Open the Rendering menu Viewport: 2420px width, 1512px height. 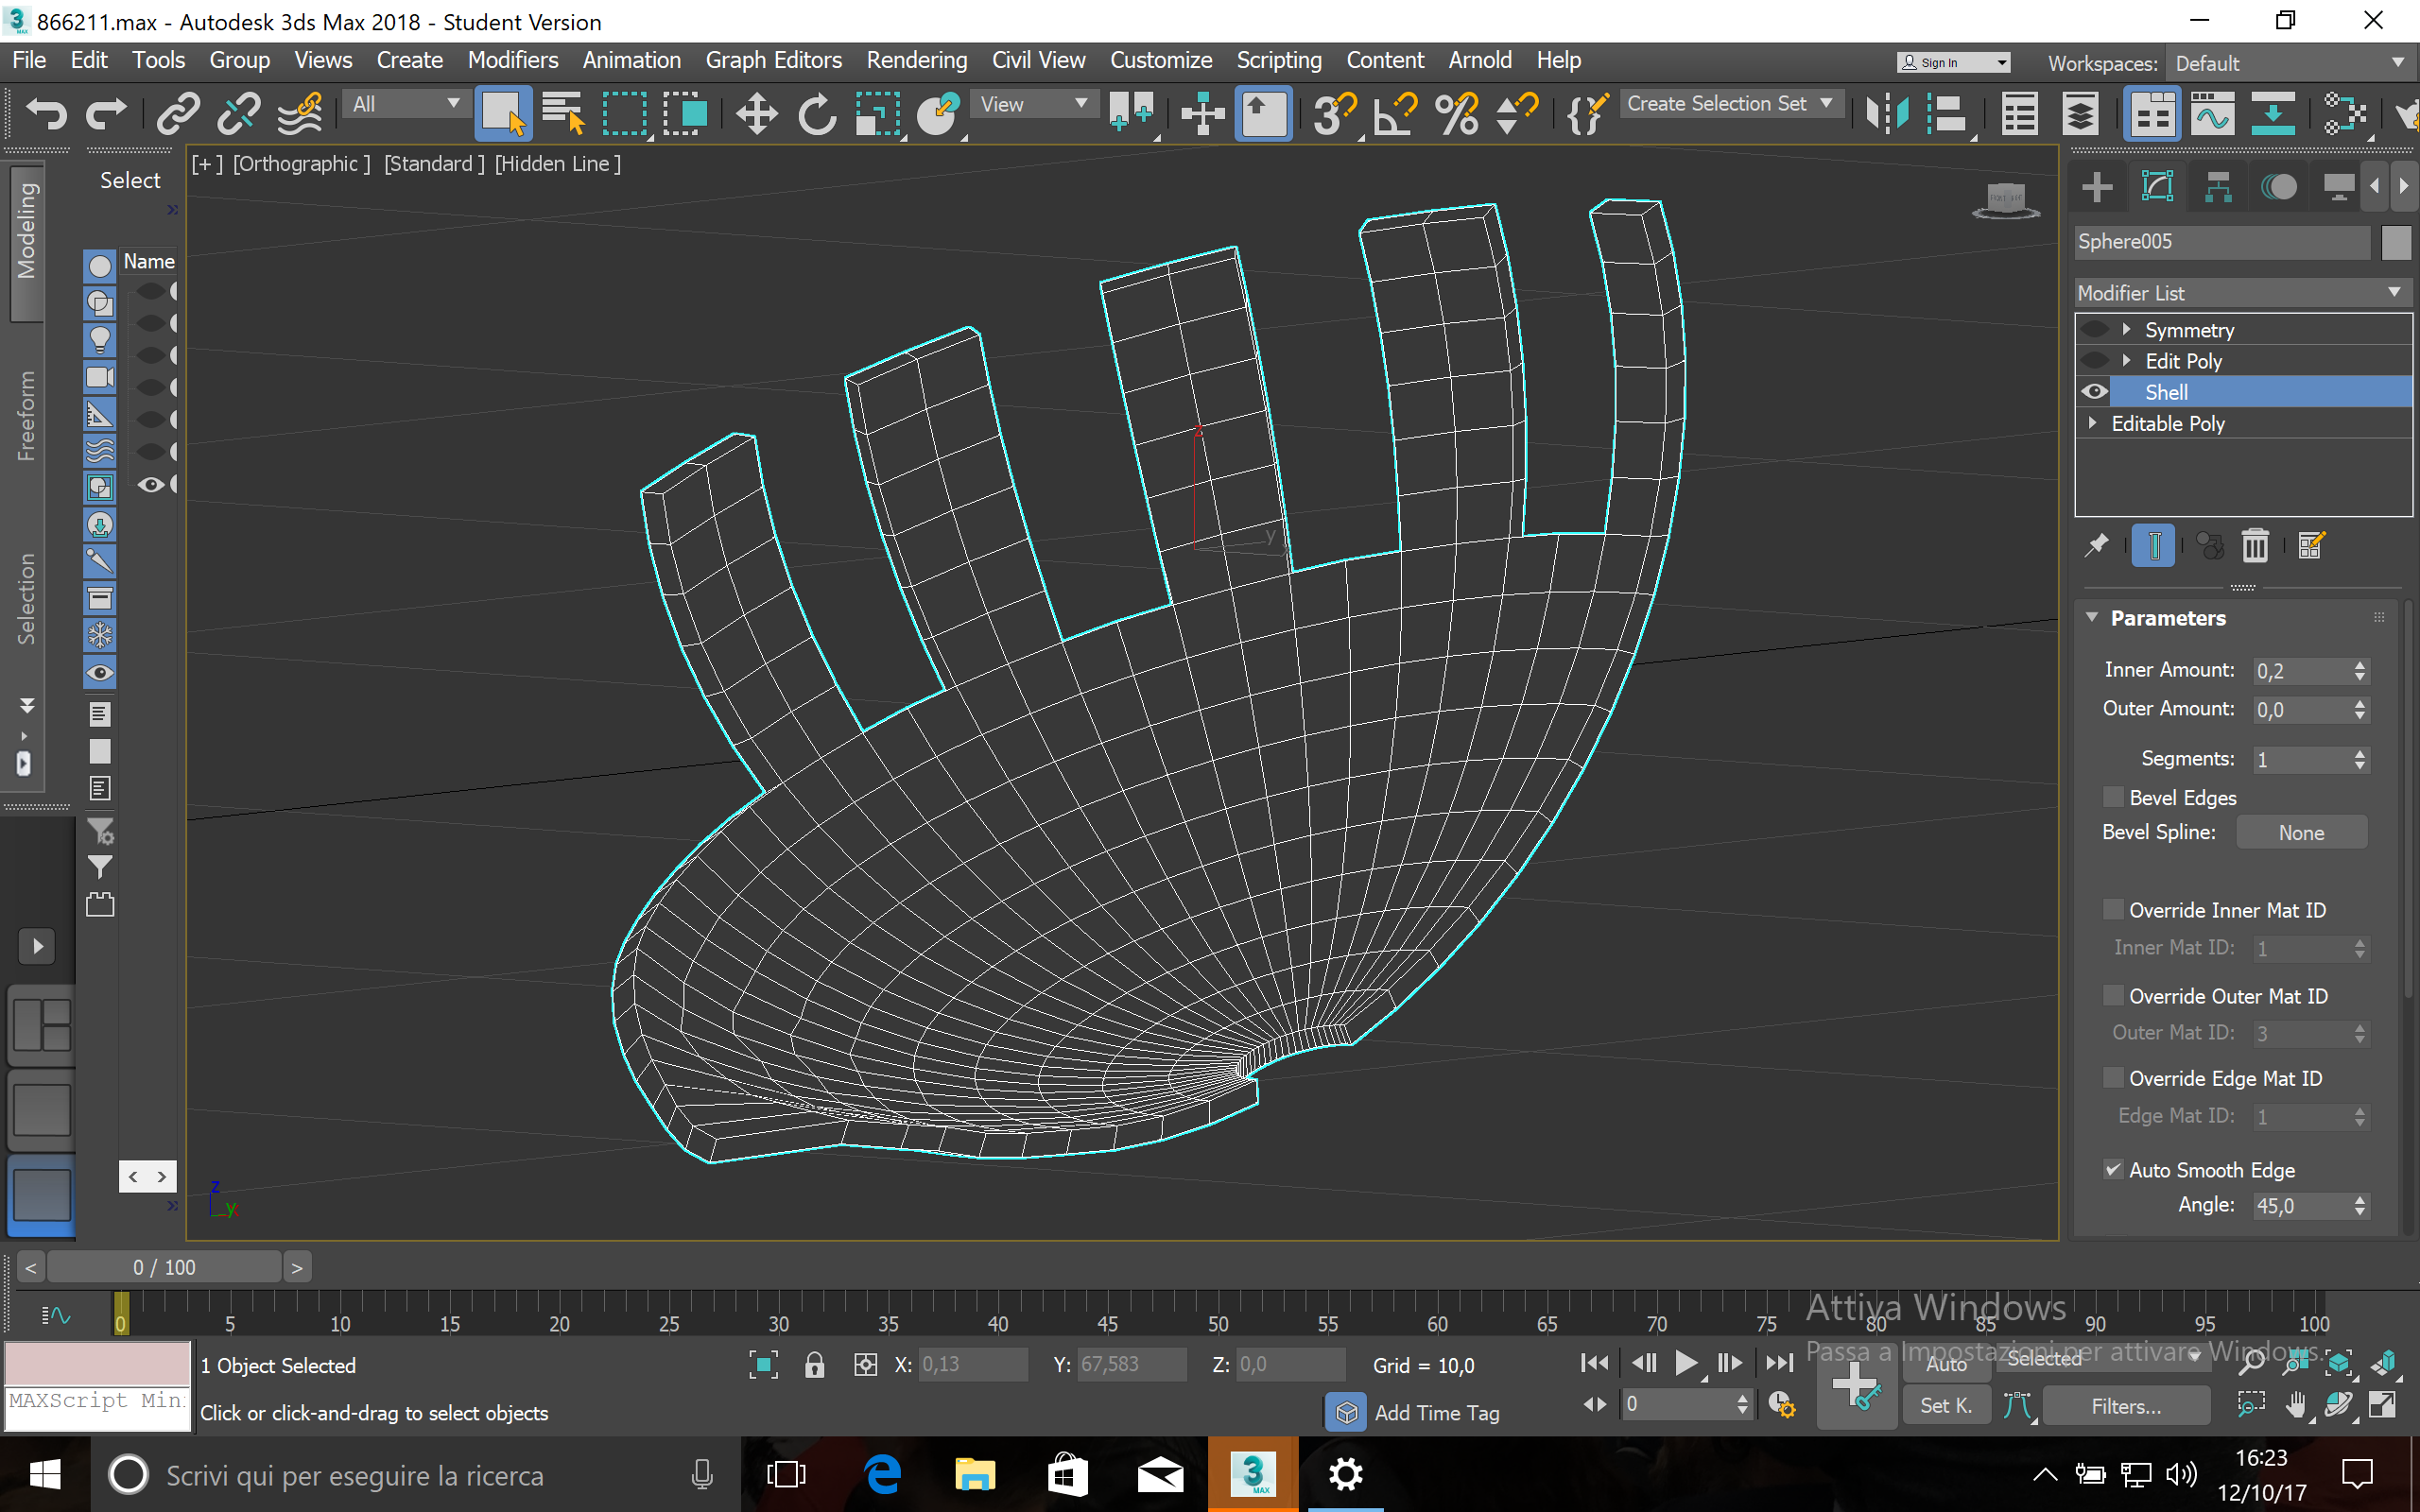916,60
